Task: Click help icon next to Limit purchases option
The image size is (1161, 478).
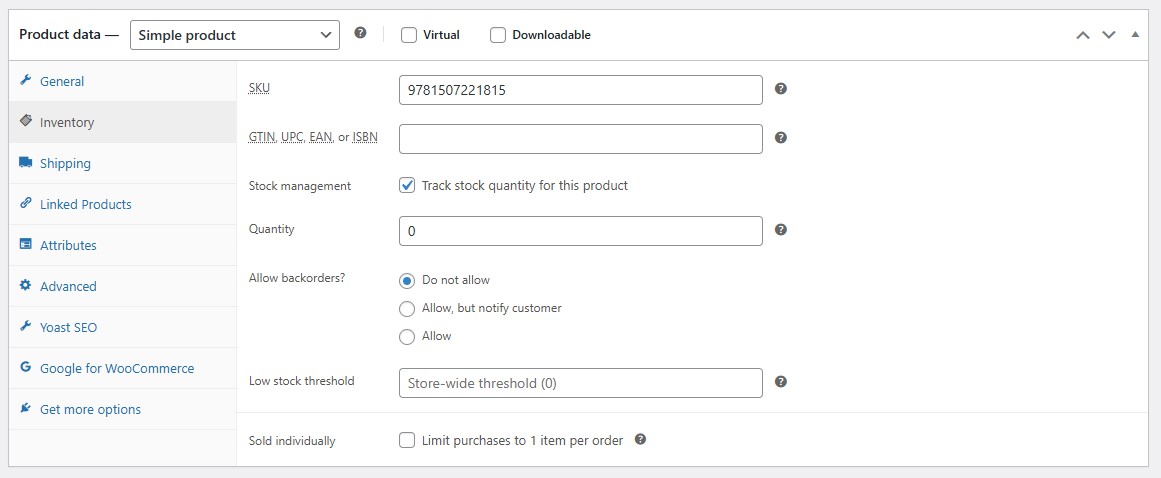Action: (x=641, y=439)
